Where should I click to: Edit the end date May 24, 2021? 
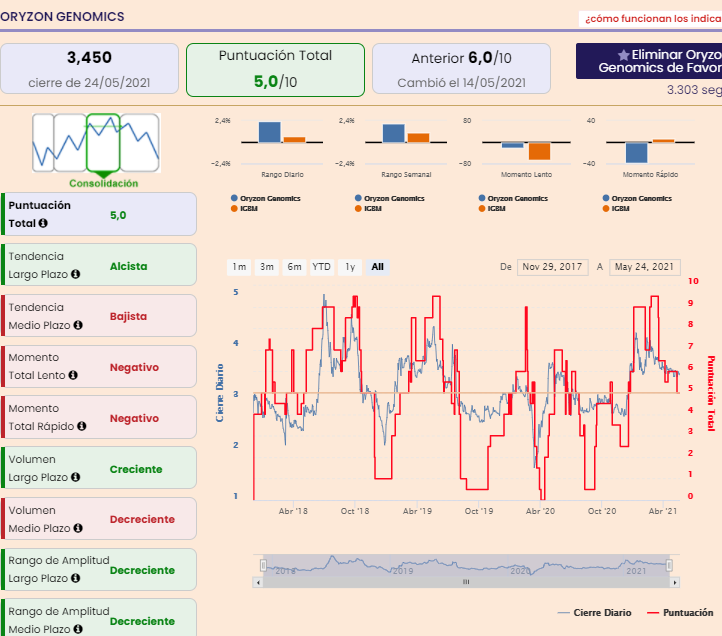point(645,267)
